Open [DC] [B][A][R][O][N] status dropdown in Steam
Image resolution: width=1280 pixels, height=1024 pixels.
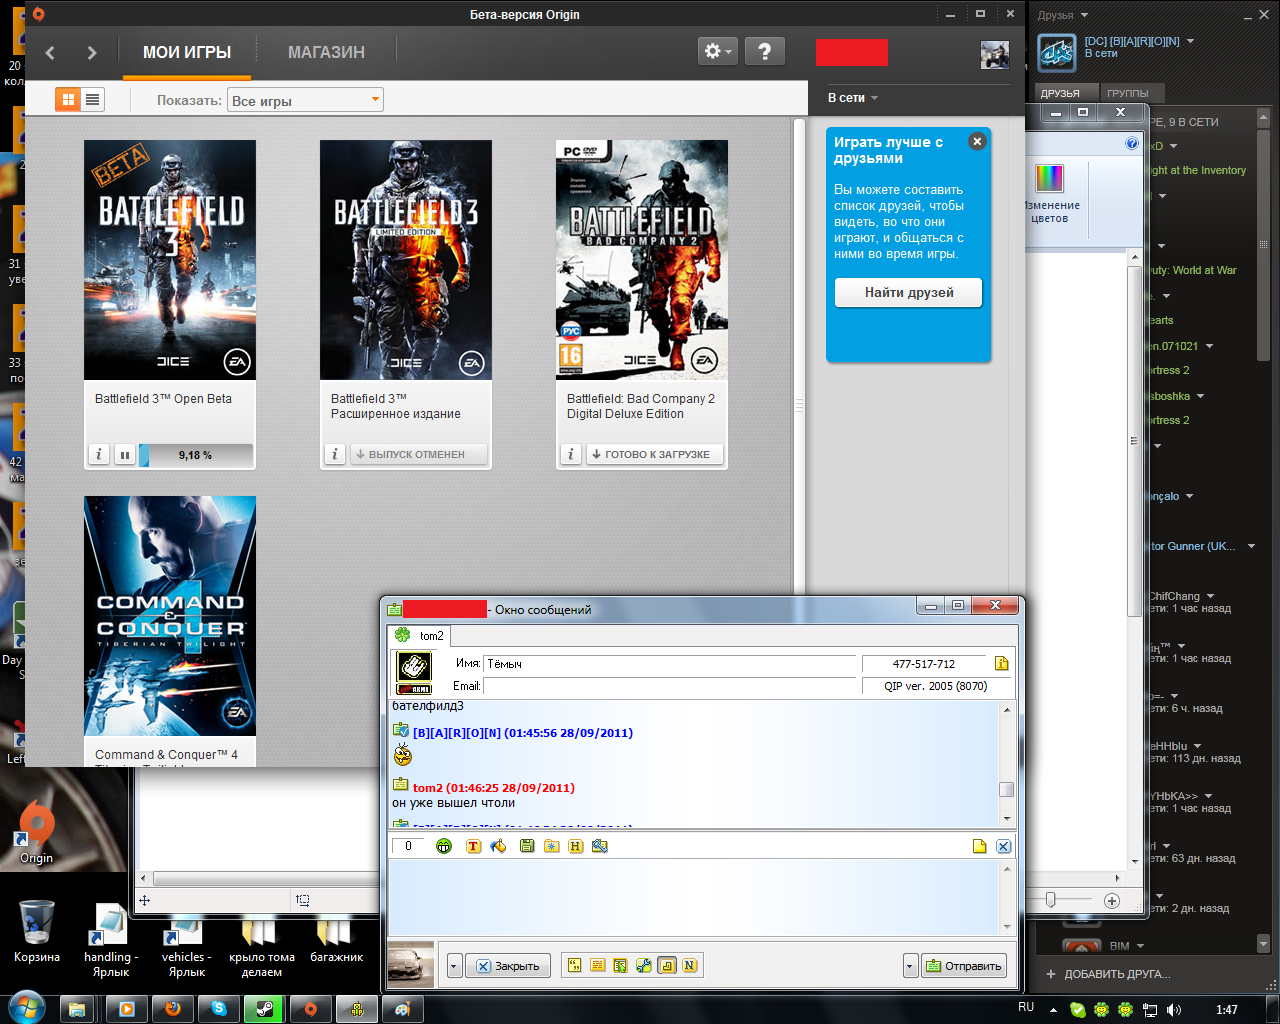(1190, 41)
